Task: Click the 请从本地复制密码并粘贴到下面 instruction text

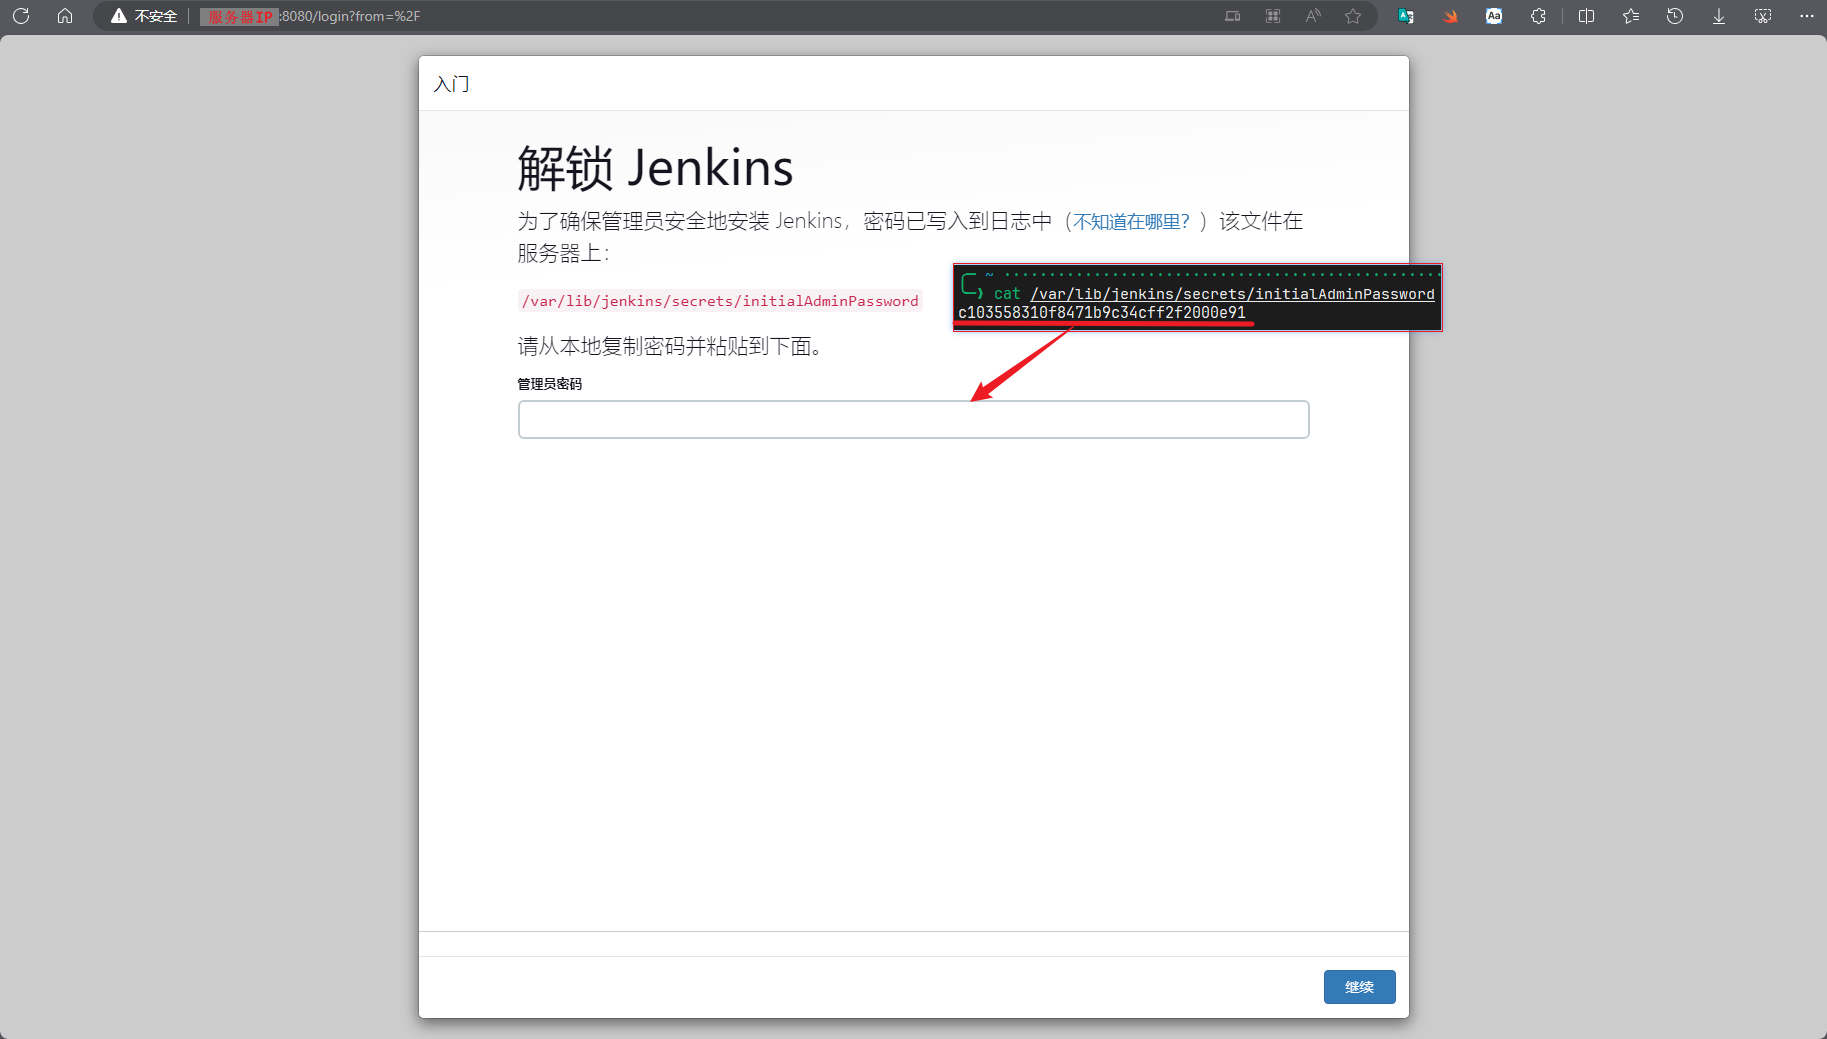Action: [670, 347]
